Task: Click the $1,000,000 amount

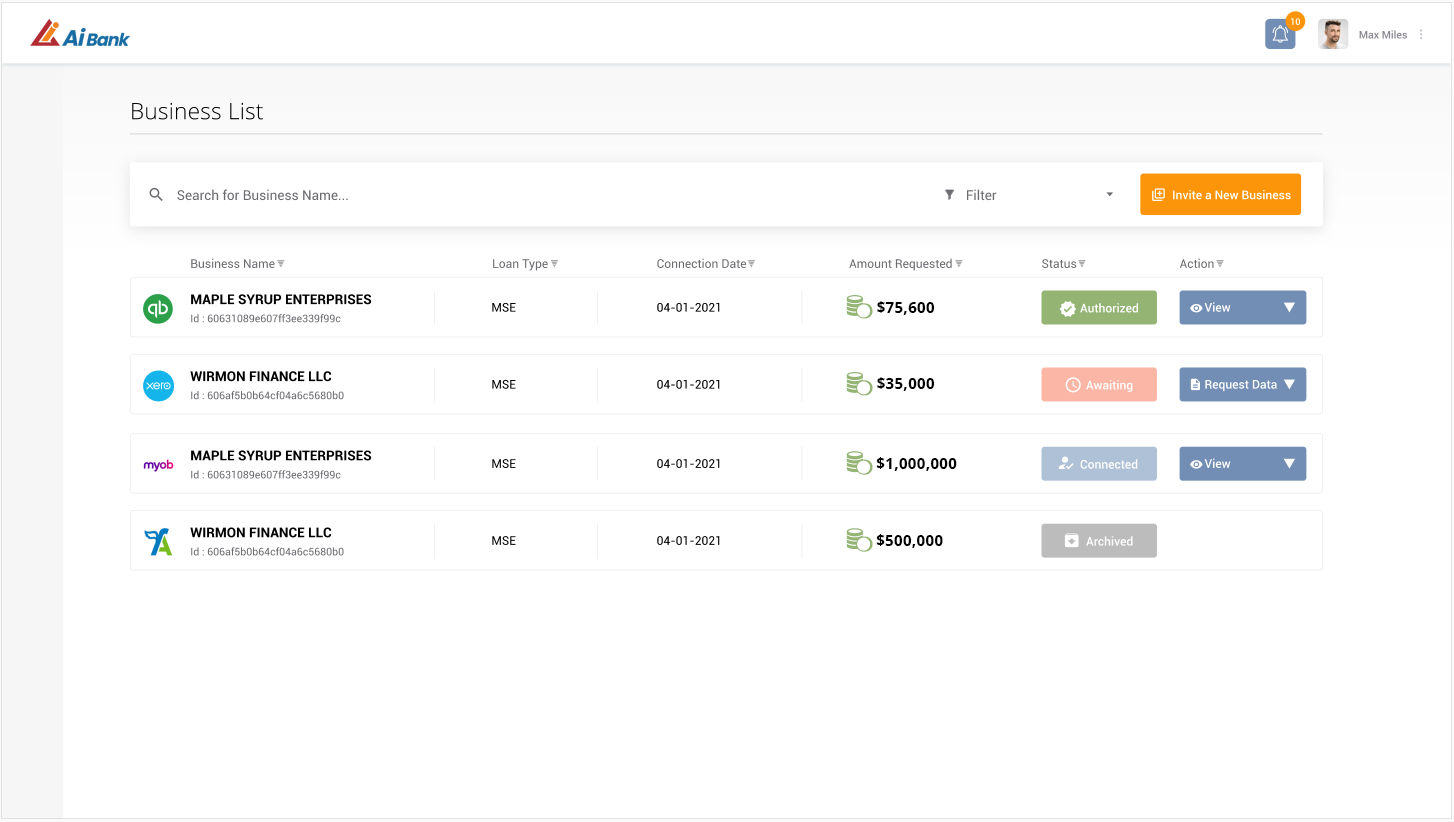Action: point(916,464)
